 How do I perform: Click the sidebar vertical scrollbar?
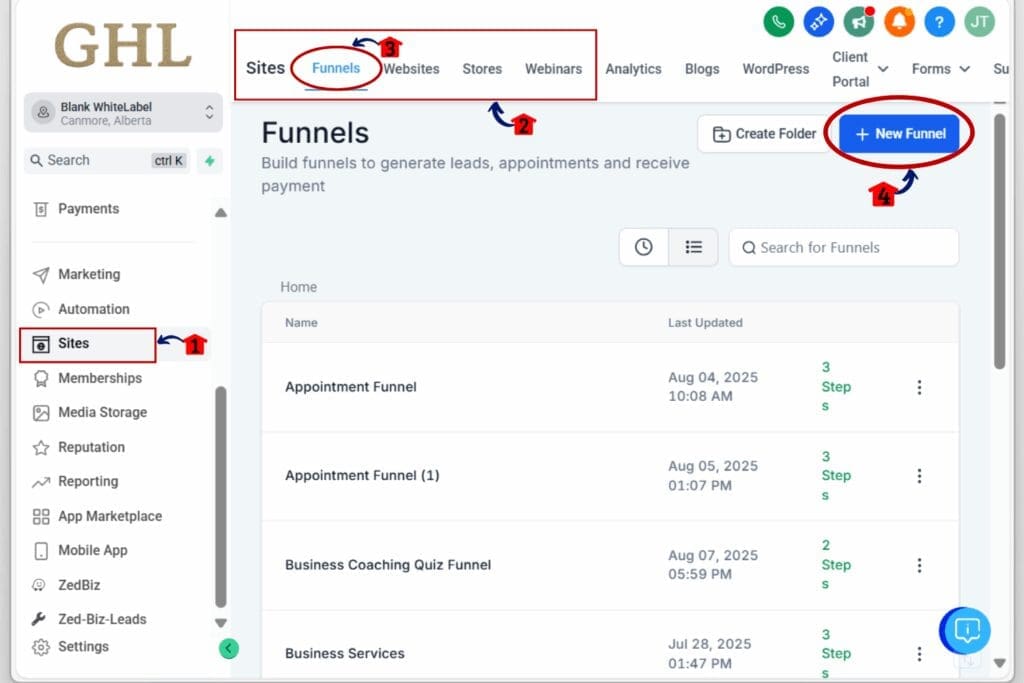(221, 498)
